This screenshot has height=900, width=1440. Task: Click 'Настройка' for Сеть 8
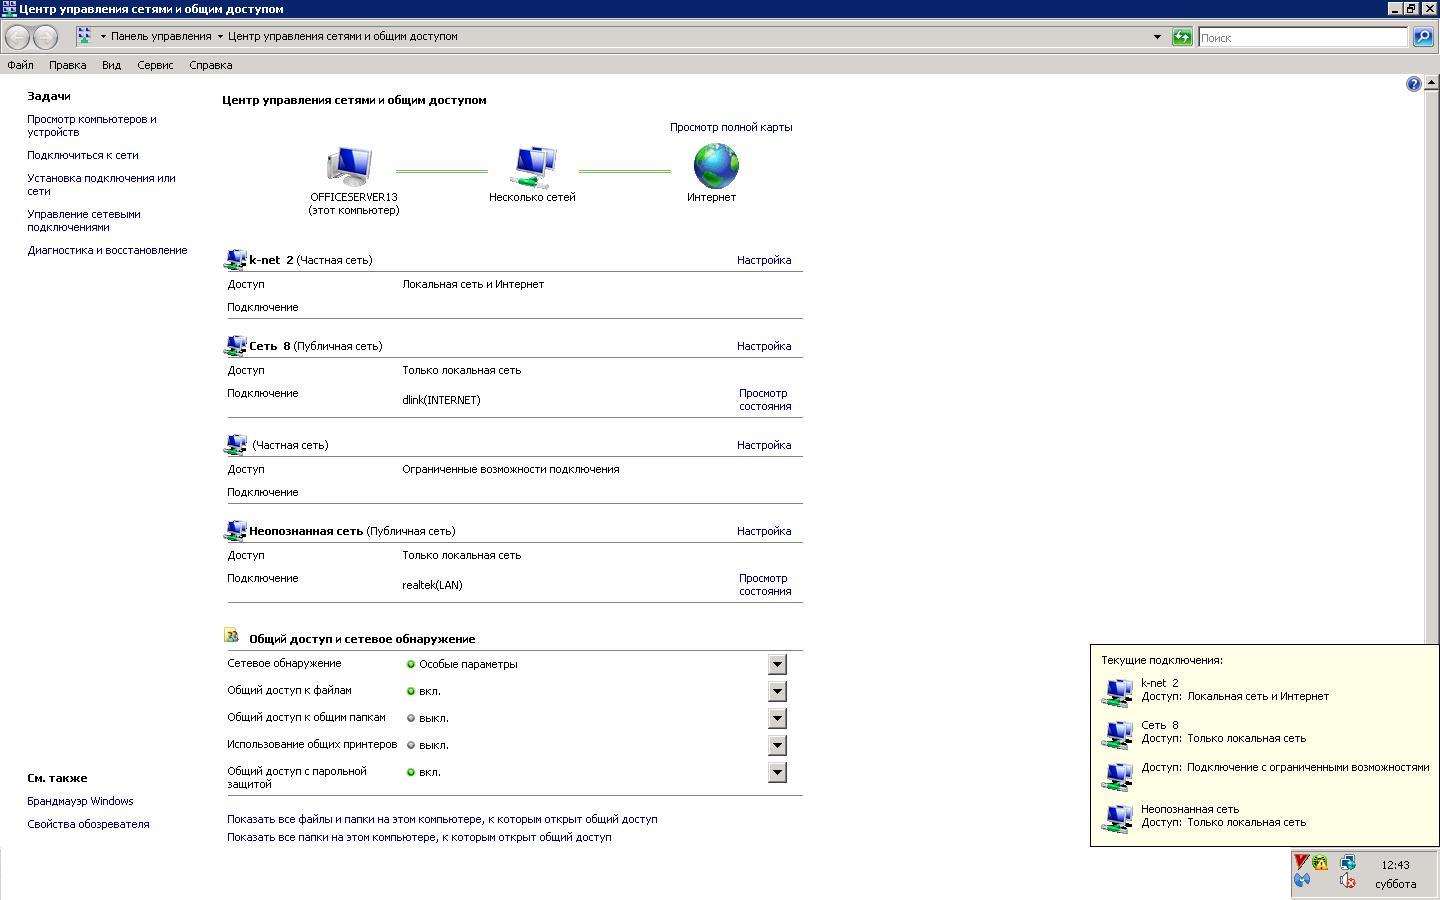click(x=763, y=346)
